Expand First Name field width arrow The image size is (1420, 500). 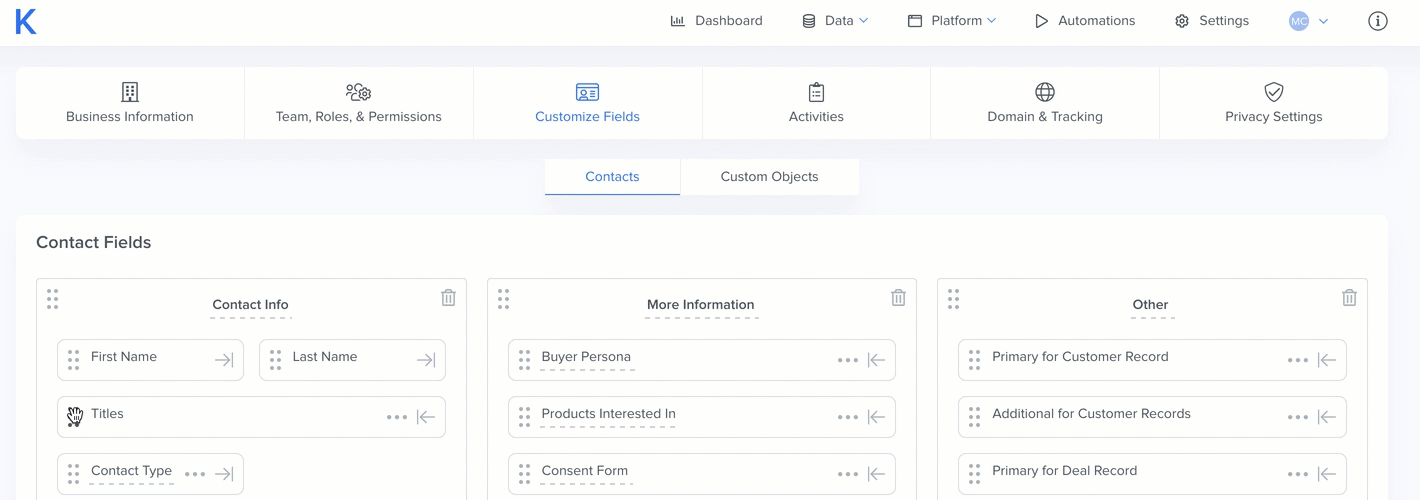(224, 361)
